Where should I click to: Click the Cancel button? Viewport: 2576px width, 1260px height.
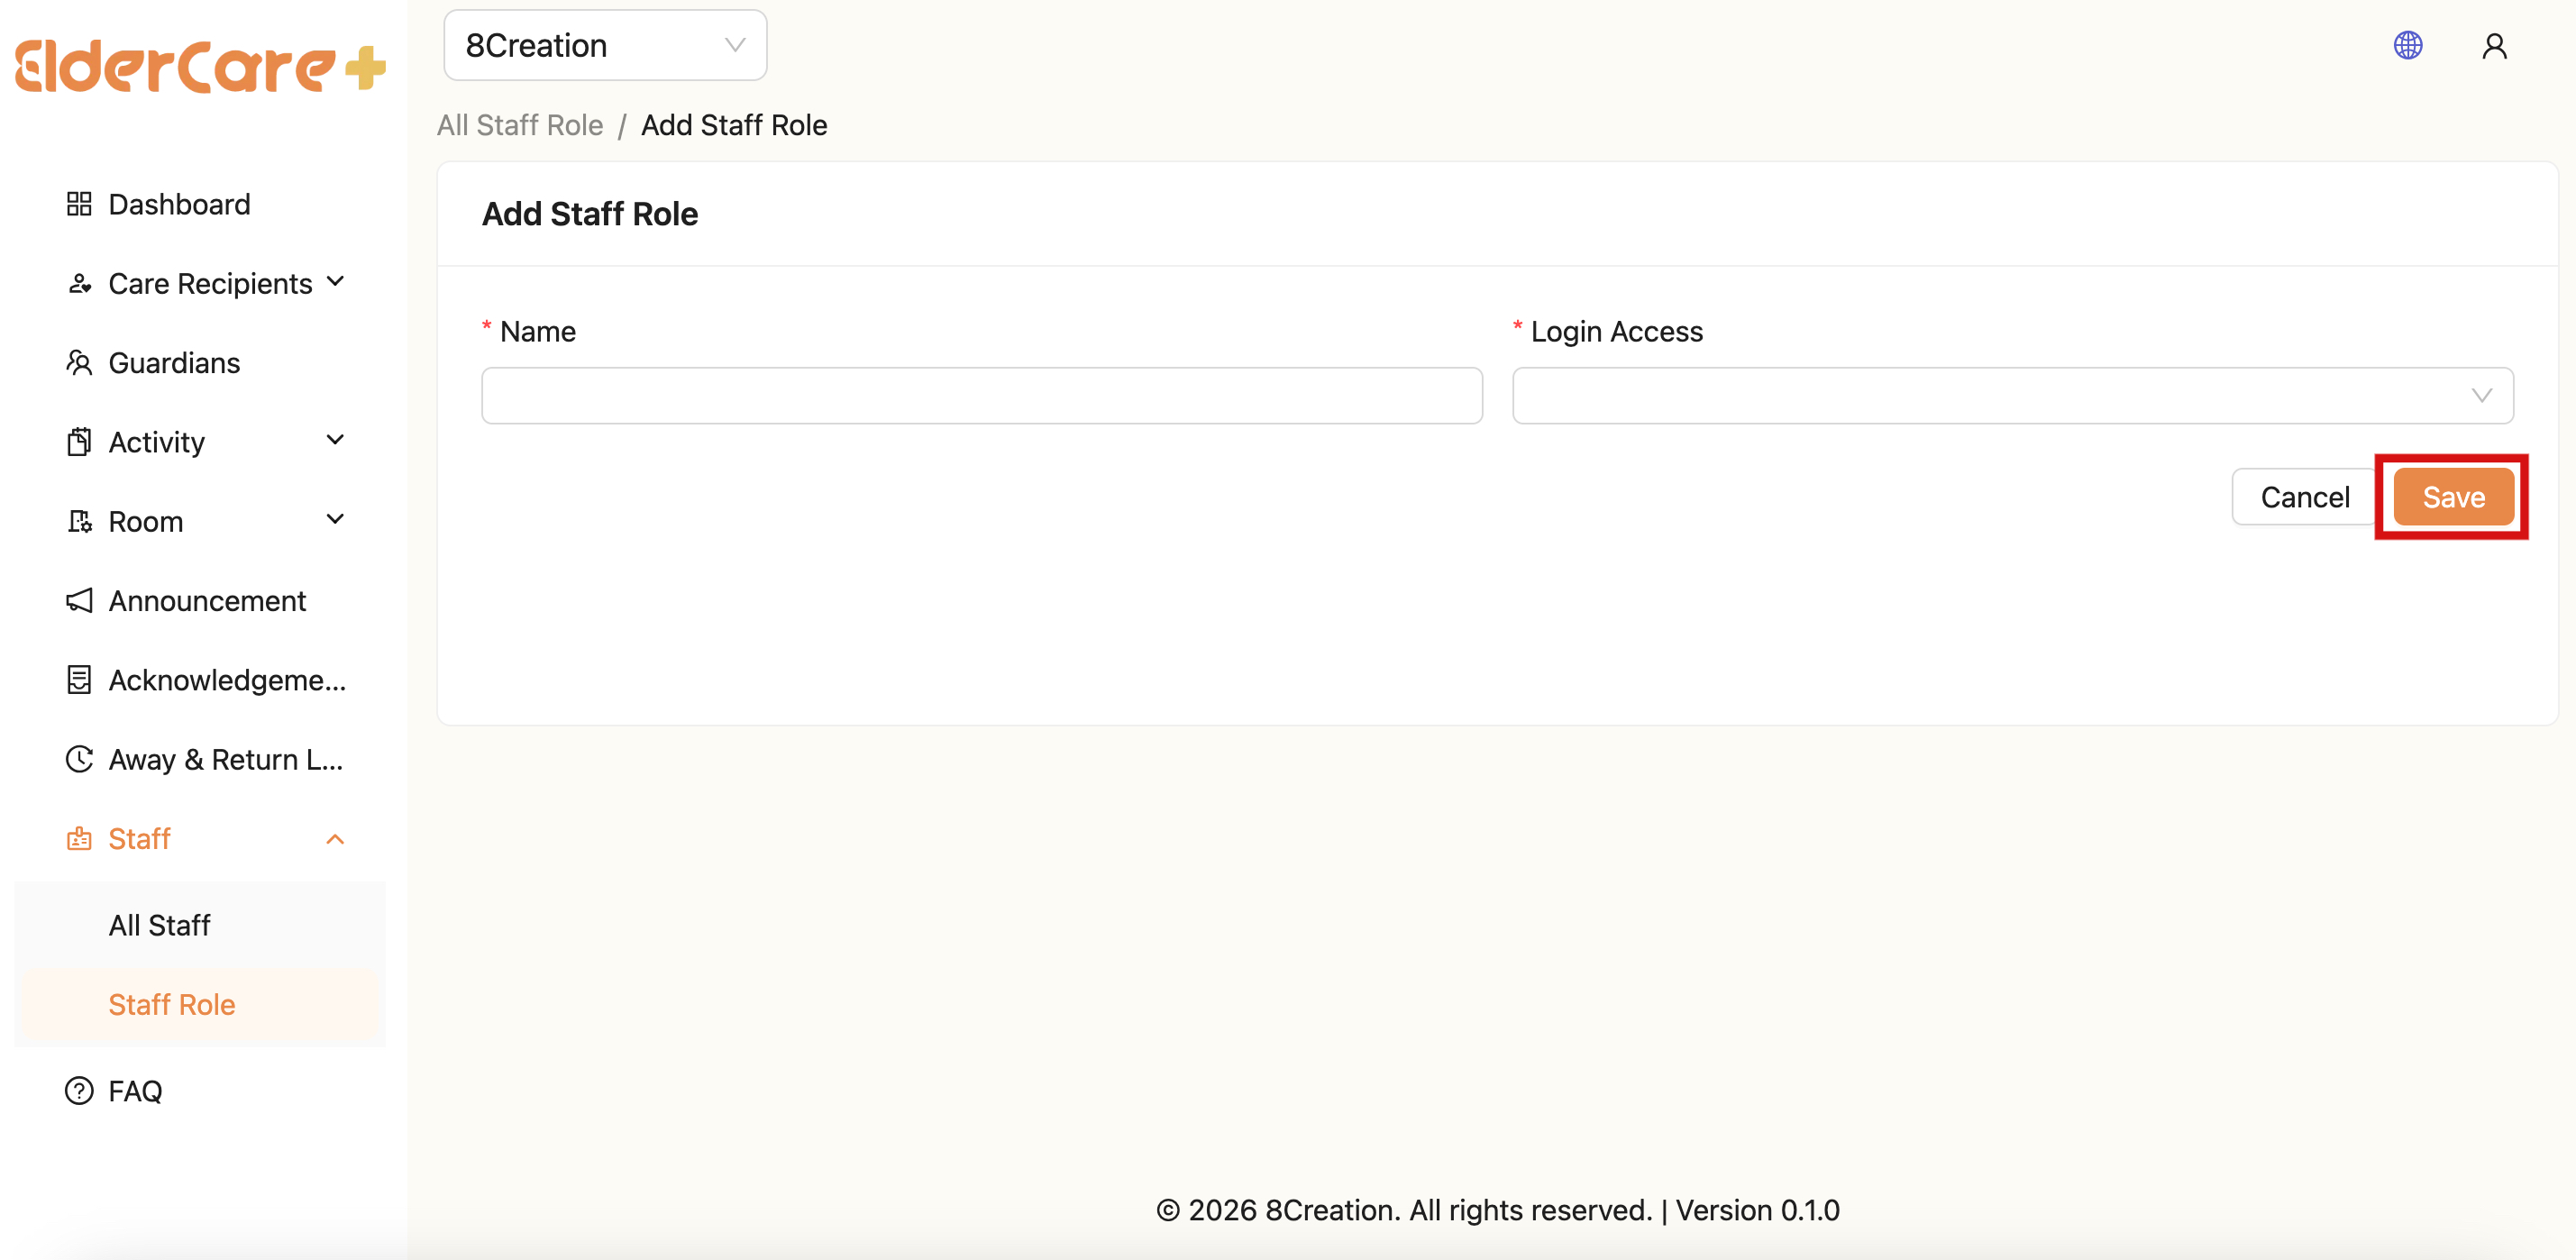pyautogui.click(x=2304, y=497)
